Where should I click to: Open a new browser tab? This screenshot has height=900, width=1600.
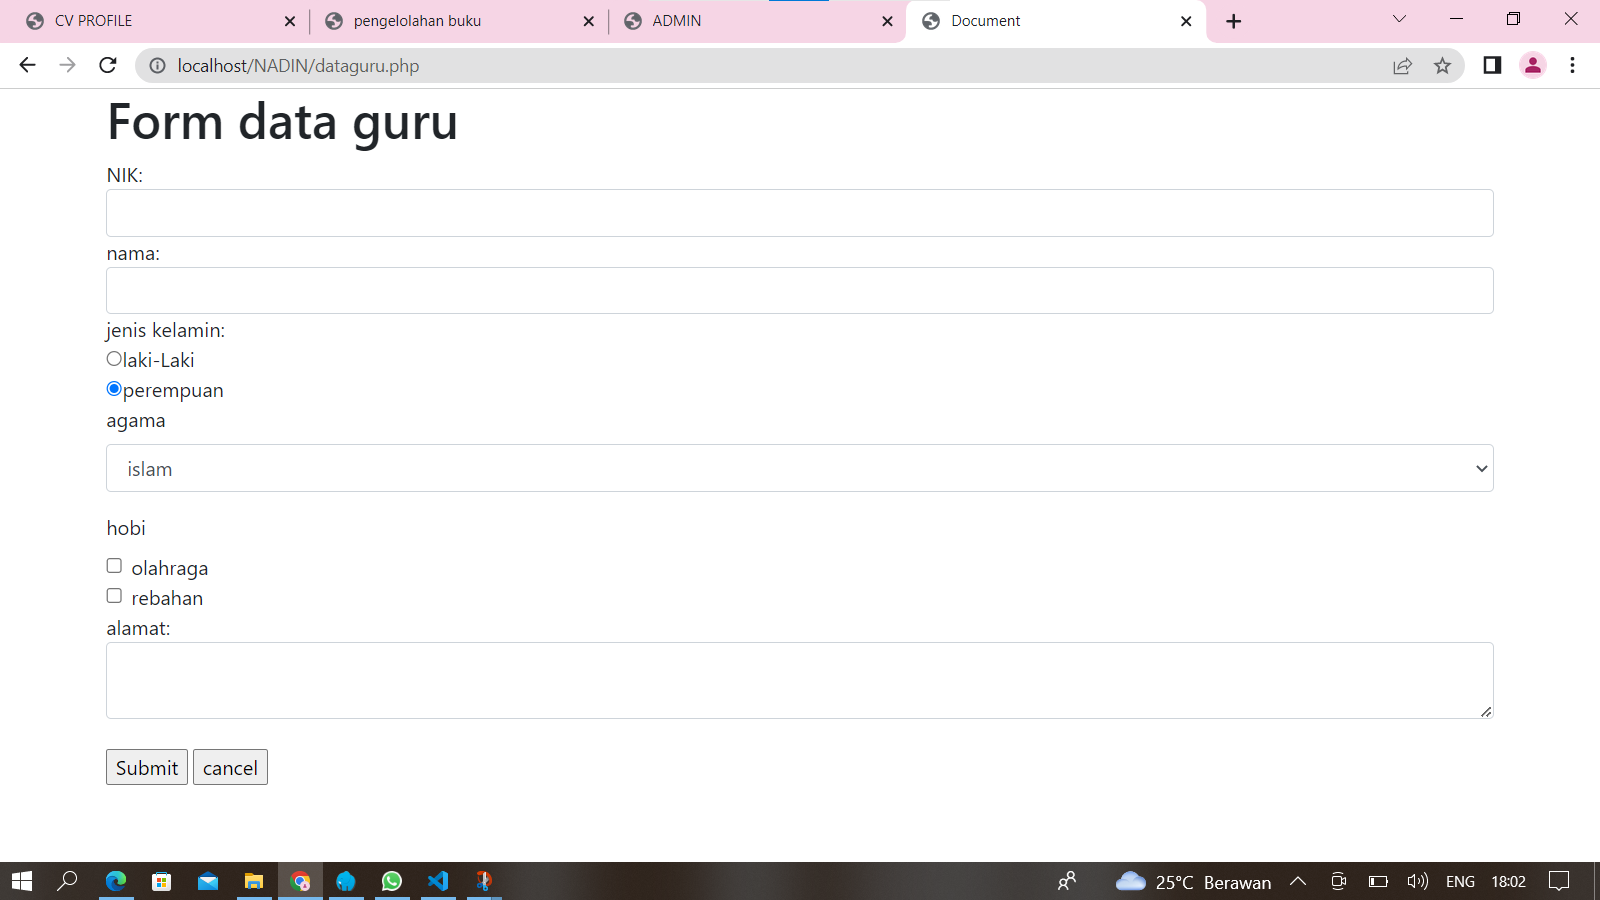[x=1234, y=21]
